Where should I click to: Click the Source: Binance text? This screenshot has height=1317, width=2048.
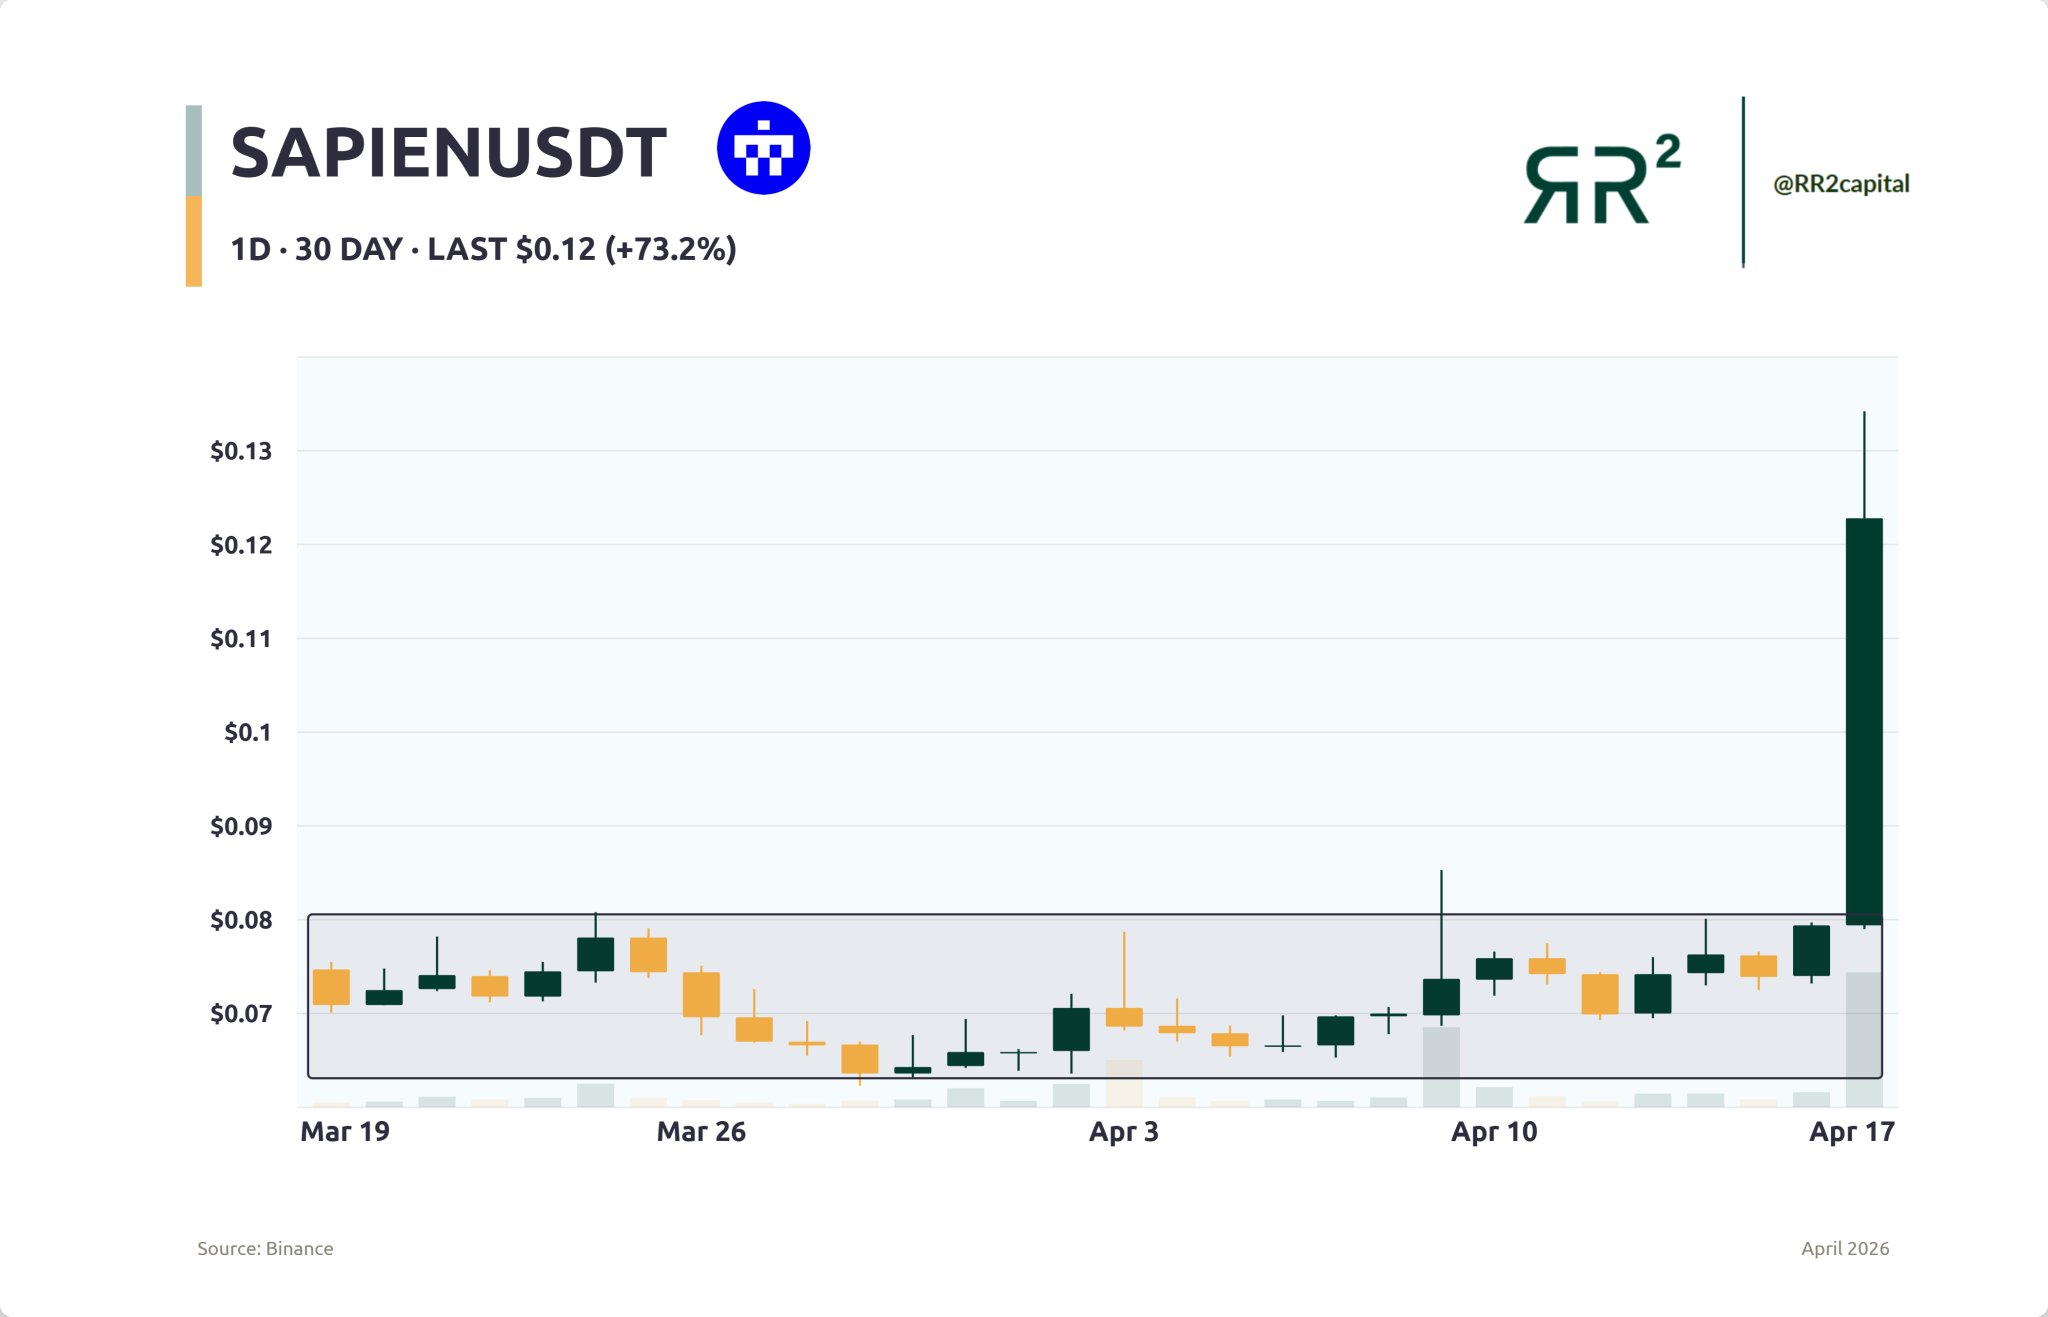pos(265,1248)
